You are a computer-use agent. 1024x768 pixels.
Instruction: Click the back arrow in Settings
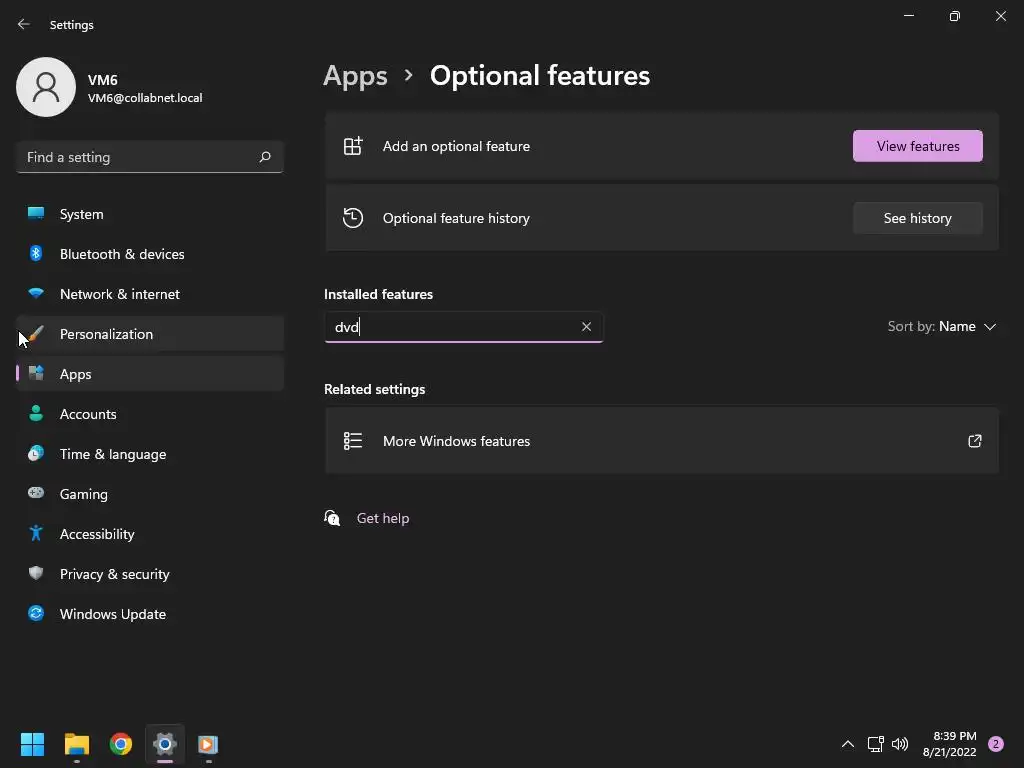click(24, 24)
